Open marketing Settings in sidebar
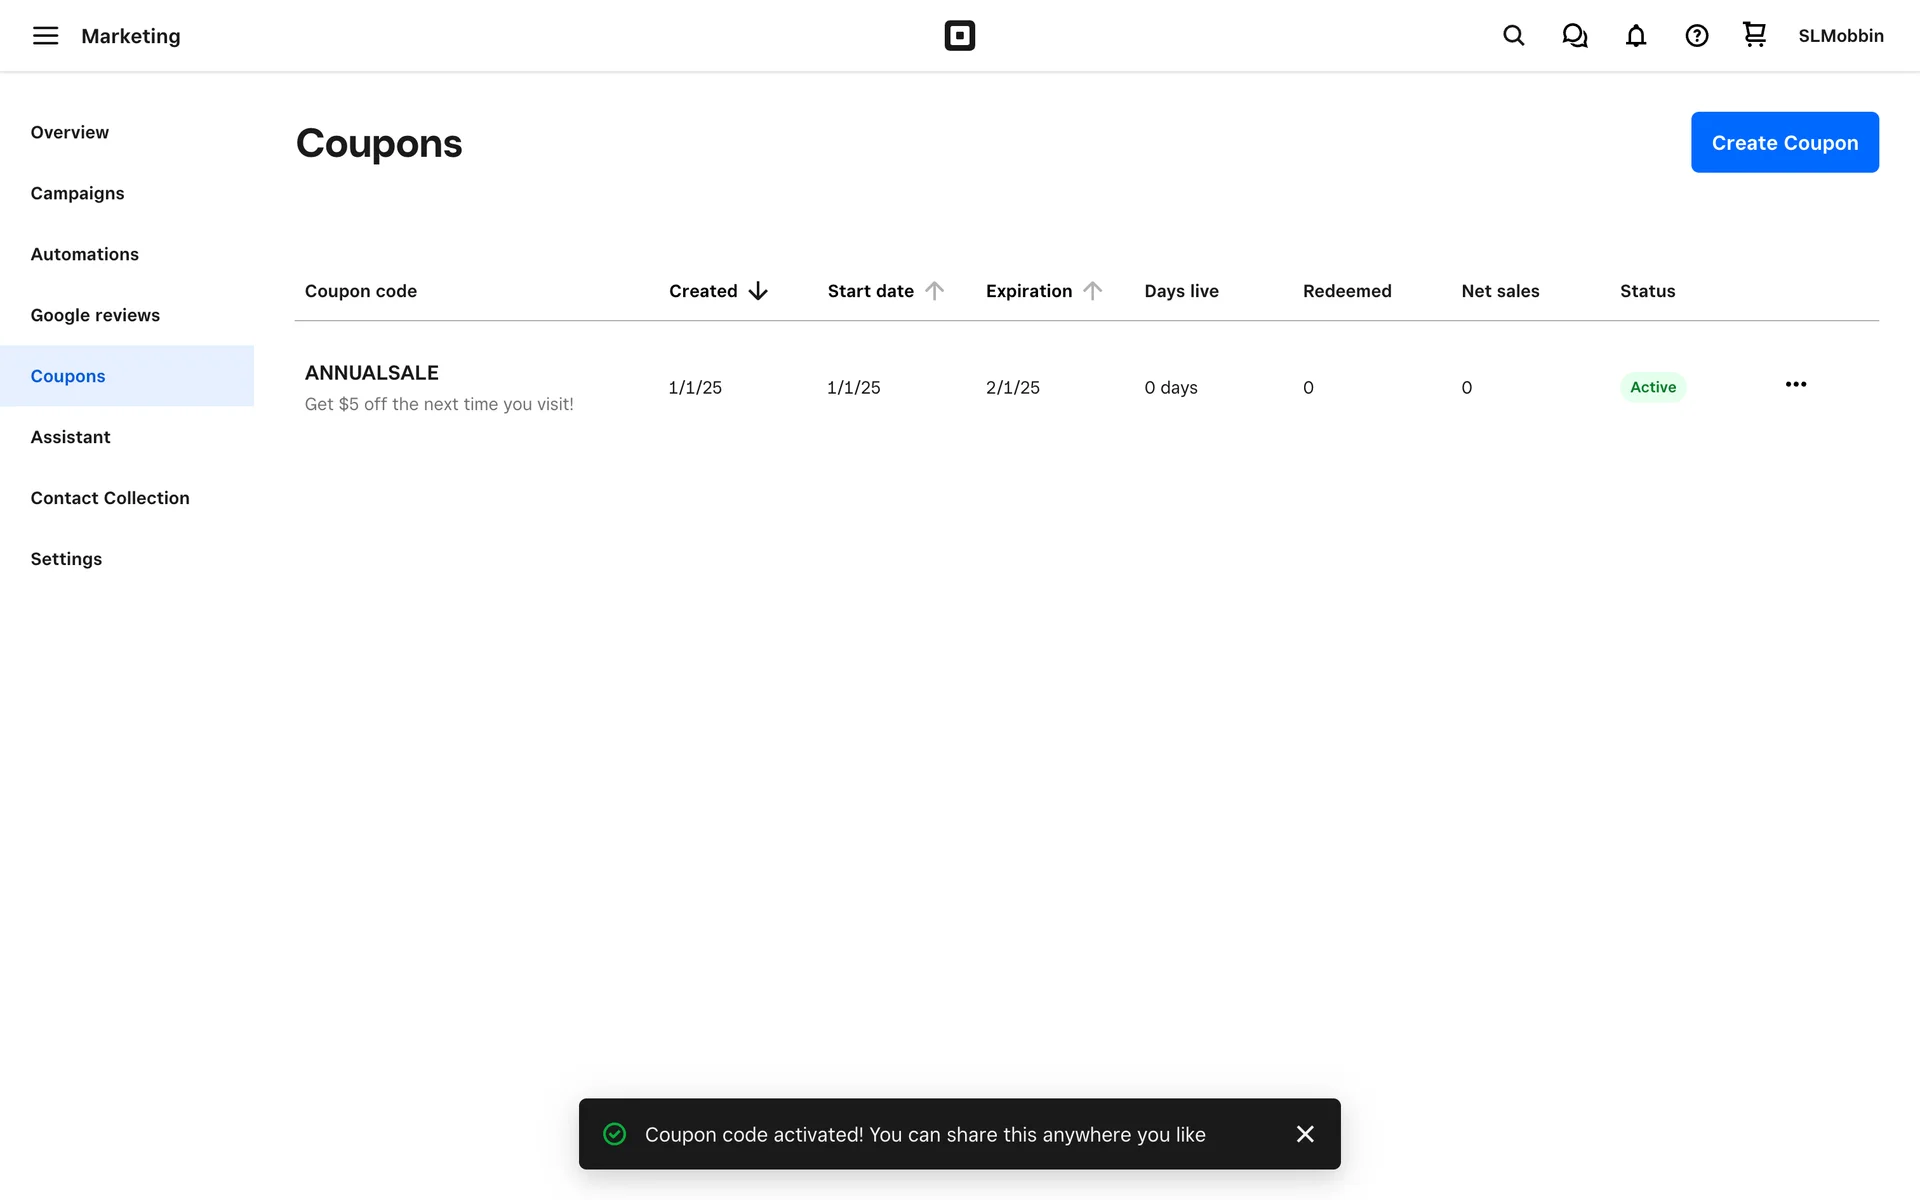1920x1200 pixels. [66, 559]
